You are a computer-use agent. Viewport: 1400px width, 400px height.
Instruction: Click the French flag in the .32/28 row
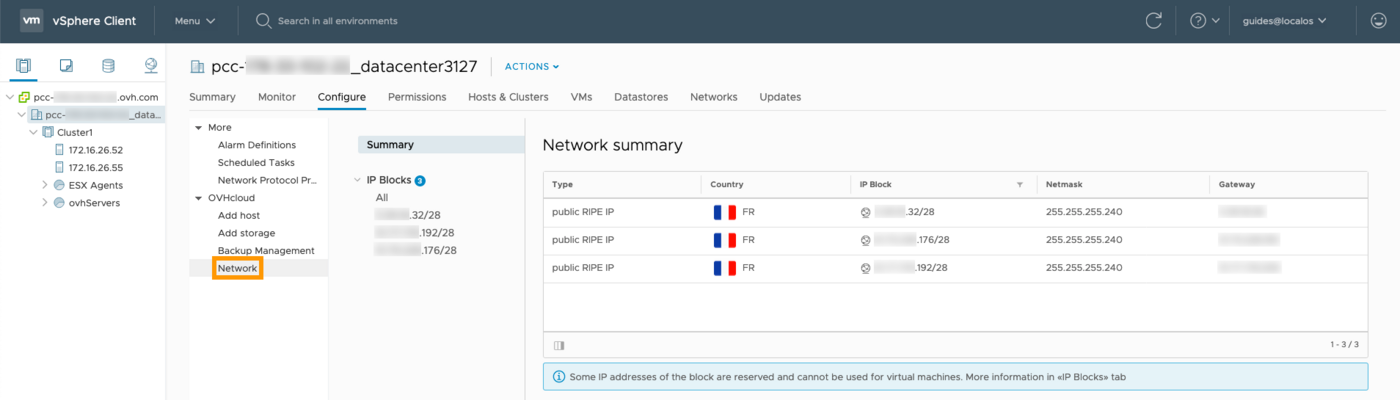pyautogui.click(x=724, y=212)
